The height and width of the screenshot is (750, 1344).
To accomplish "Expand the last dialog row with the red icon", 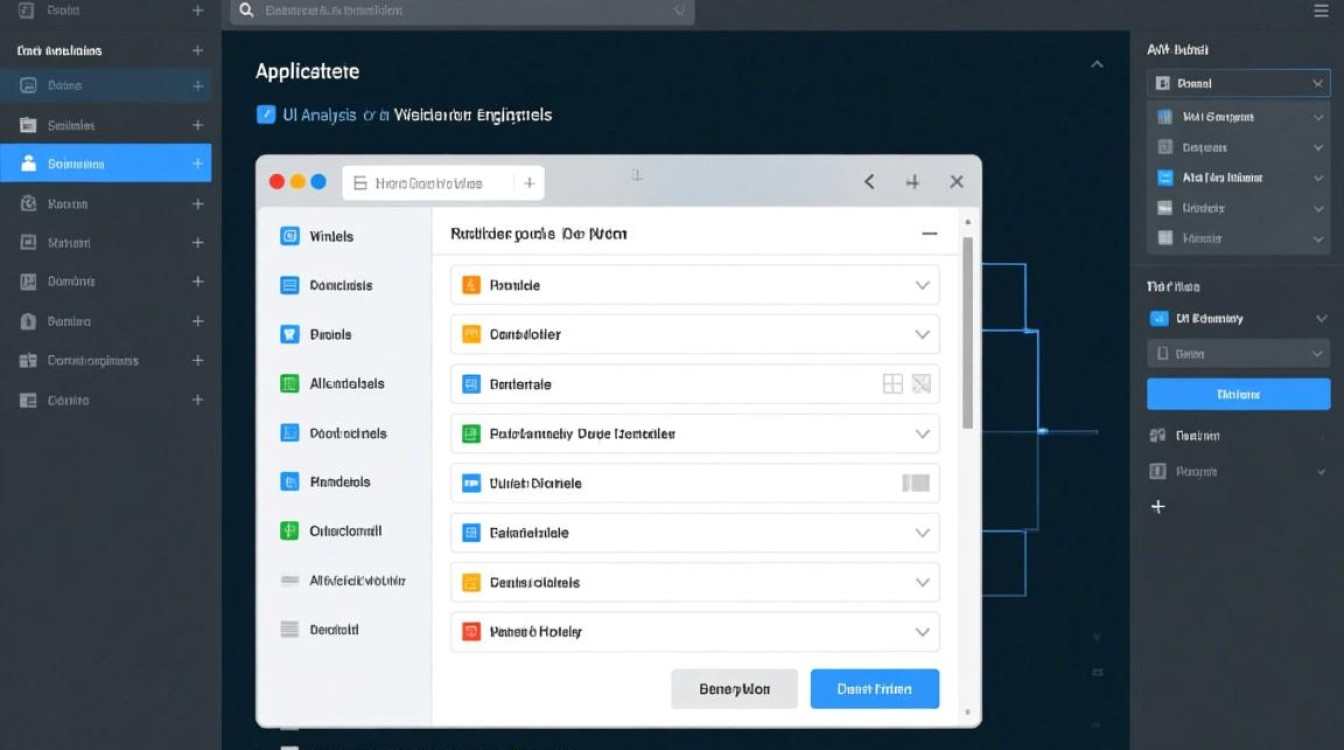I will tap(922, 632).
